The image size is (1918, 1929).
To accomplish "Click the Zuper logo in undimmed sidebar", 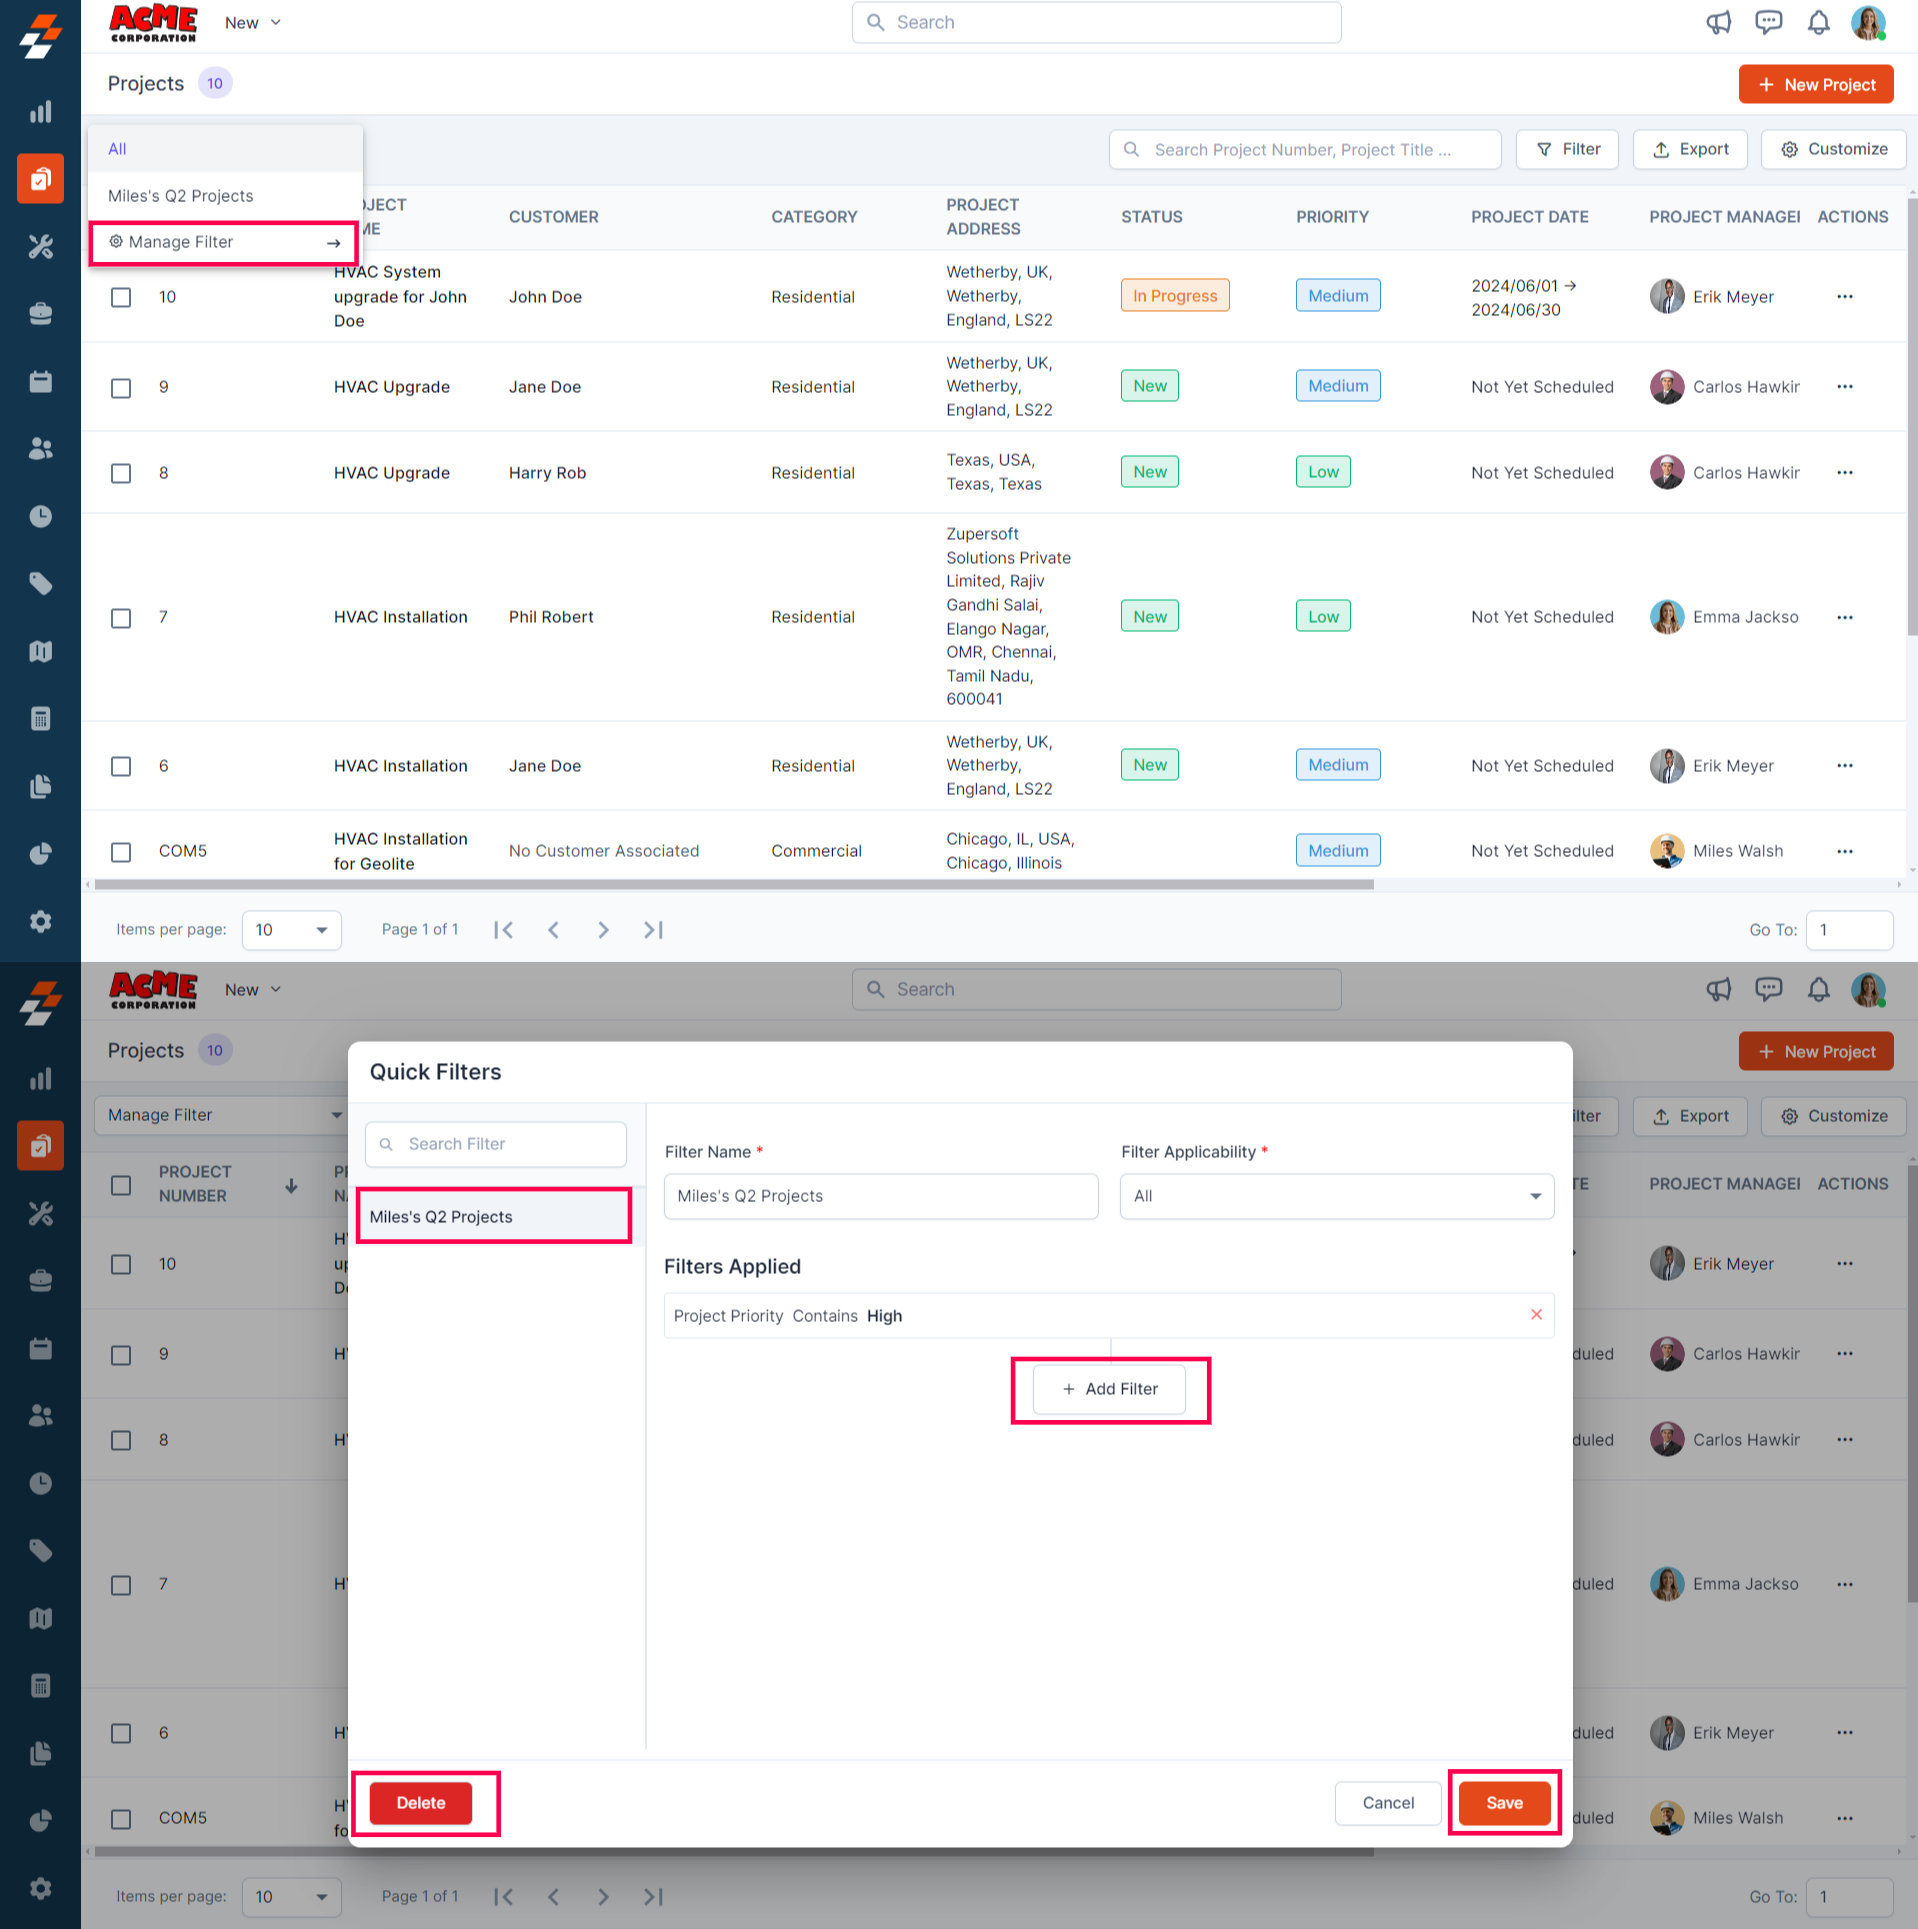I will pos(40,36).
